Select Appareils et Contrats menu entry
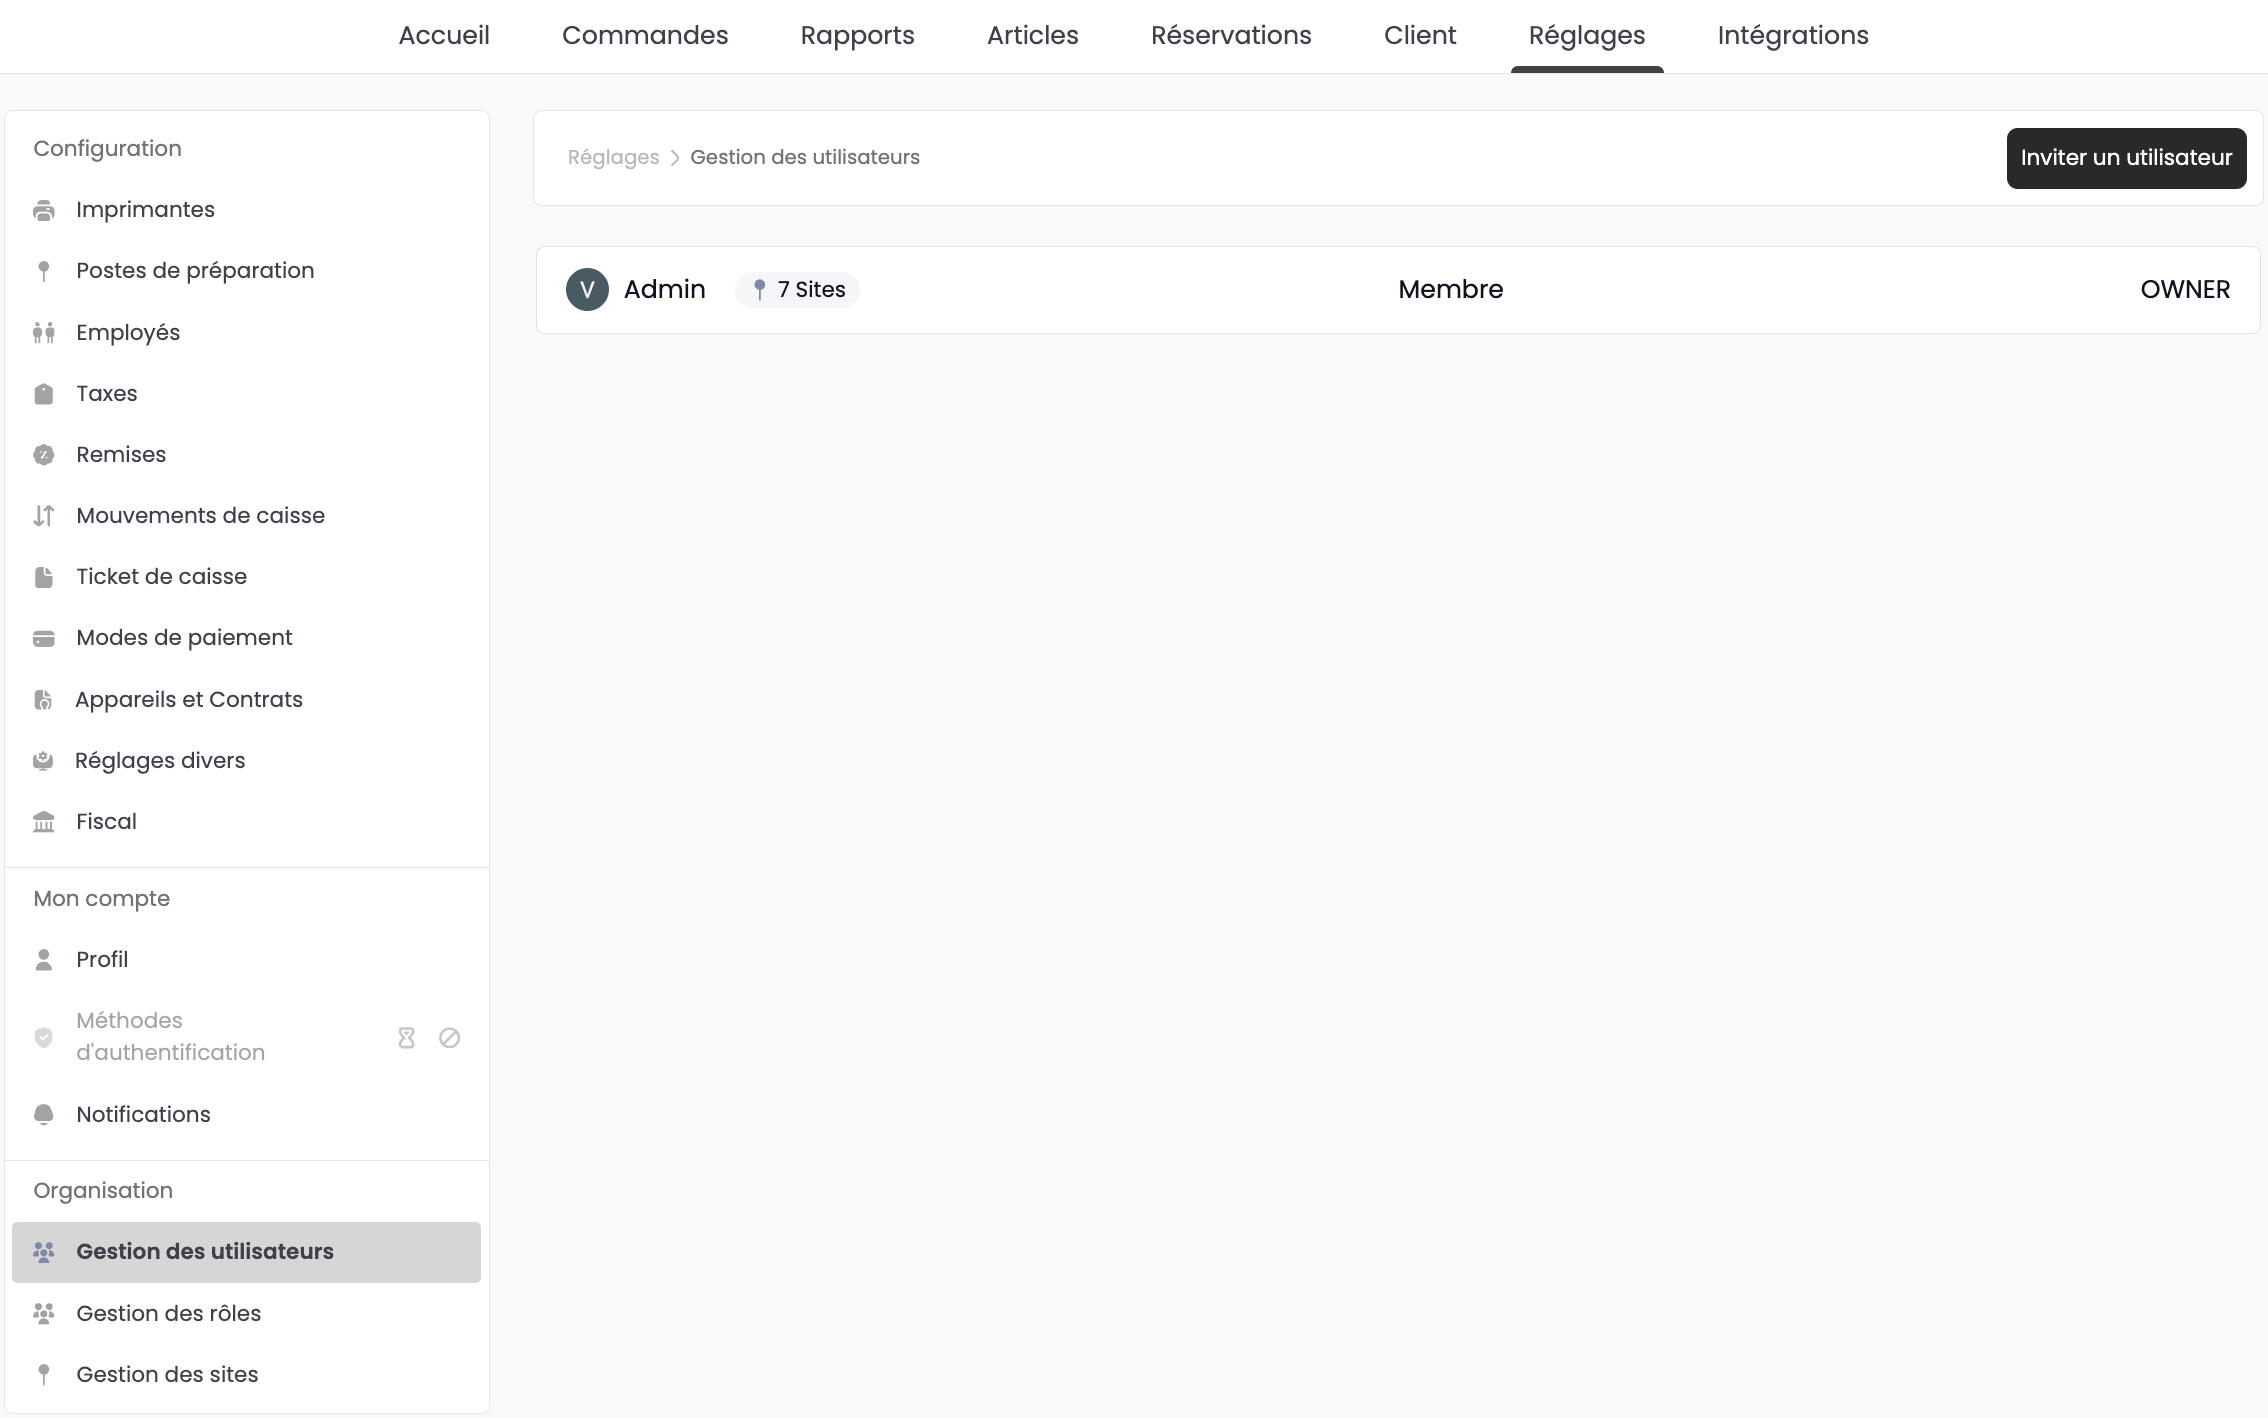2268x1418 pixels. coord(189,699)
